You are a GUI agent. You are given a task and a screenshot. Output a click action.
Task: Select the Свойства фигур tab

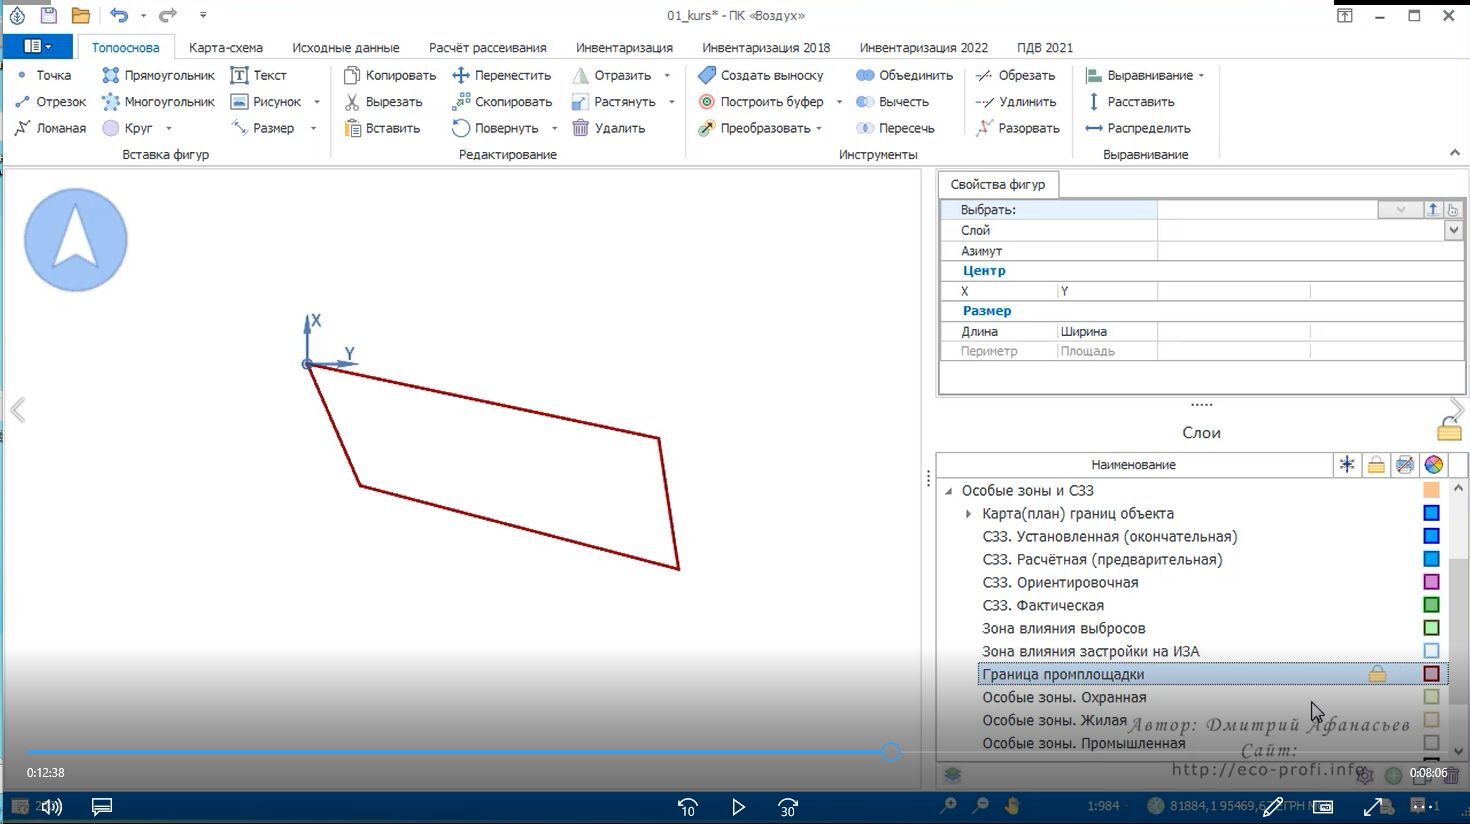point(998,184)
